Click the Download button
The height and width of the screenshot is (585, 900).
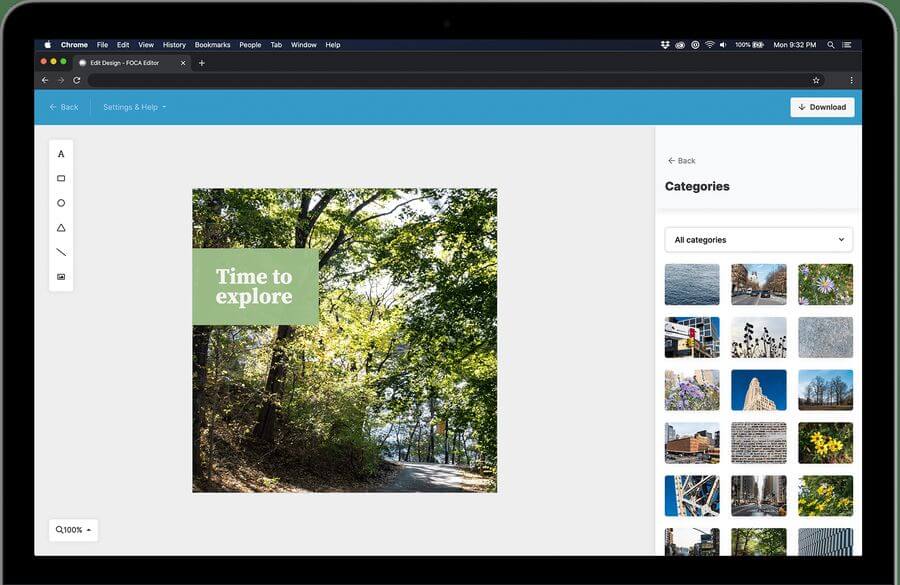pos(822,107)
